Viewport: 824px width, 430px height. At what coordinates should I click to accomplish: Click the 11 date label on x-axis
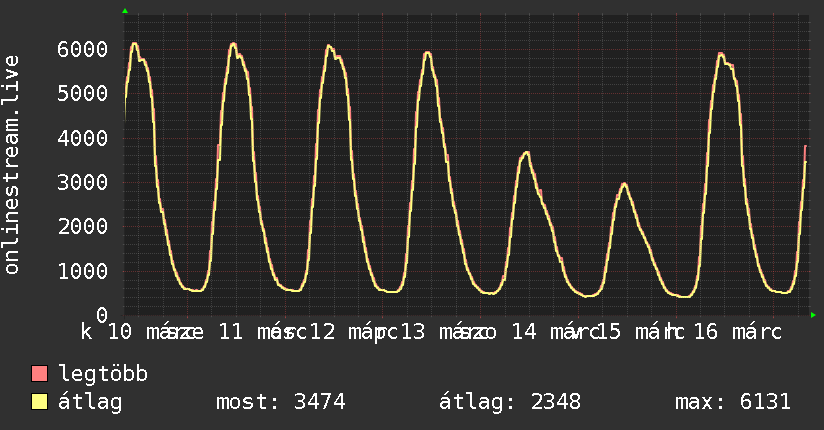tap(231, 332)
